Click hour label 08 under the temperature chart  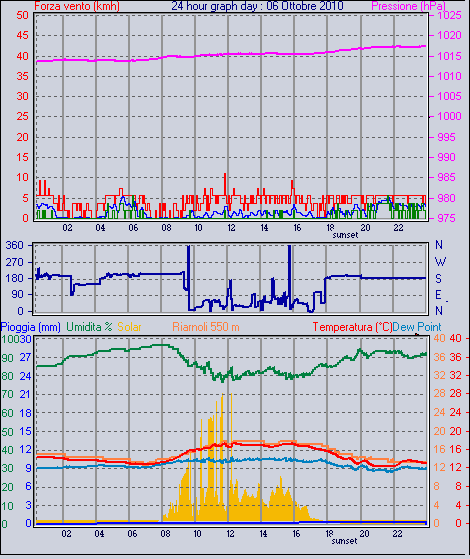(x=165, y=534)
